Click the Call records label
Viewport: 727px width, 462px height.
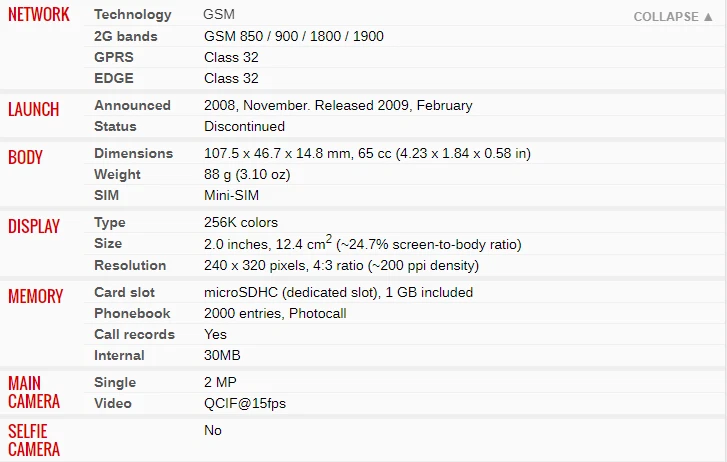click(134, 334)
